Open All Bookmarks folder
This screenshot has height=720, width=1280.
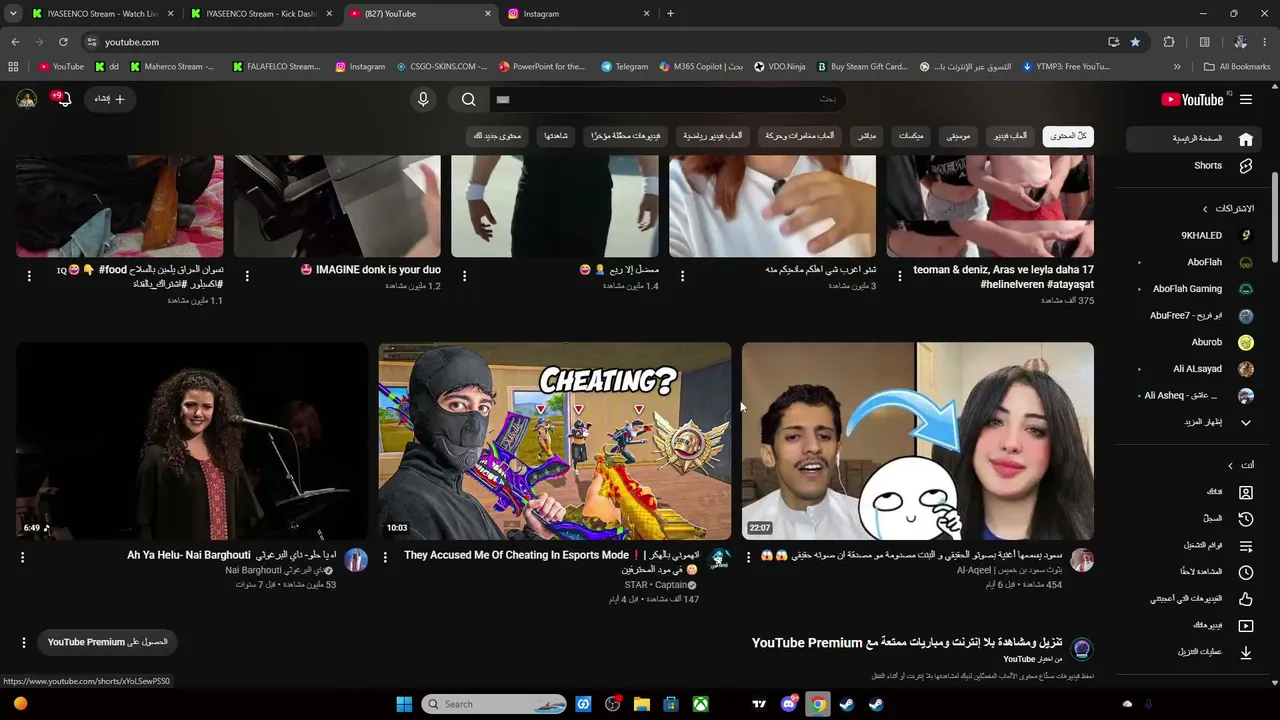(1237, 67)
